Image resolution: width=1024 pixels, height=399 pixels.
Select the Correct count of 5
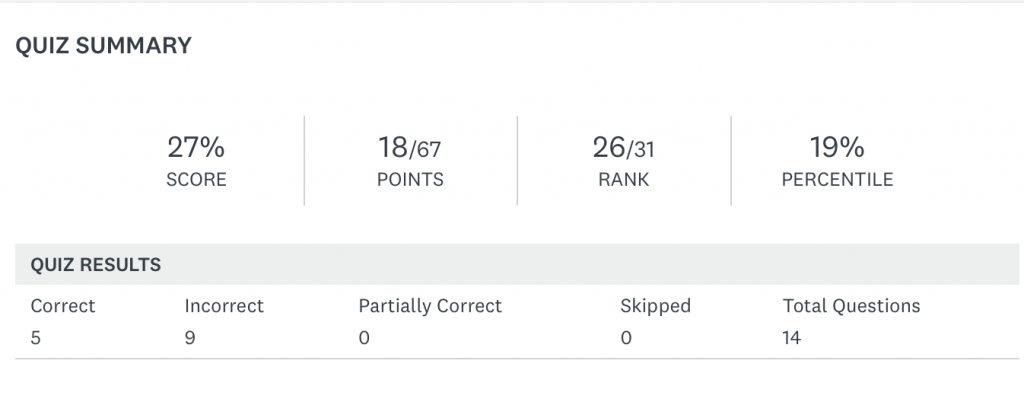point(35,338)
